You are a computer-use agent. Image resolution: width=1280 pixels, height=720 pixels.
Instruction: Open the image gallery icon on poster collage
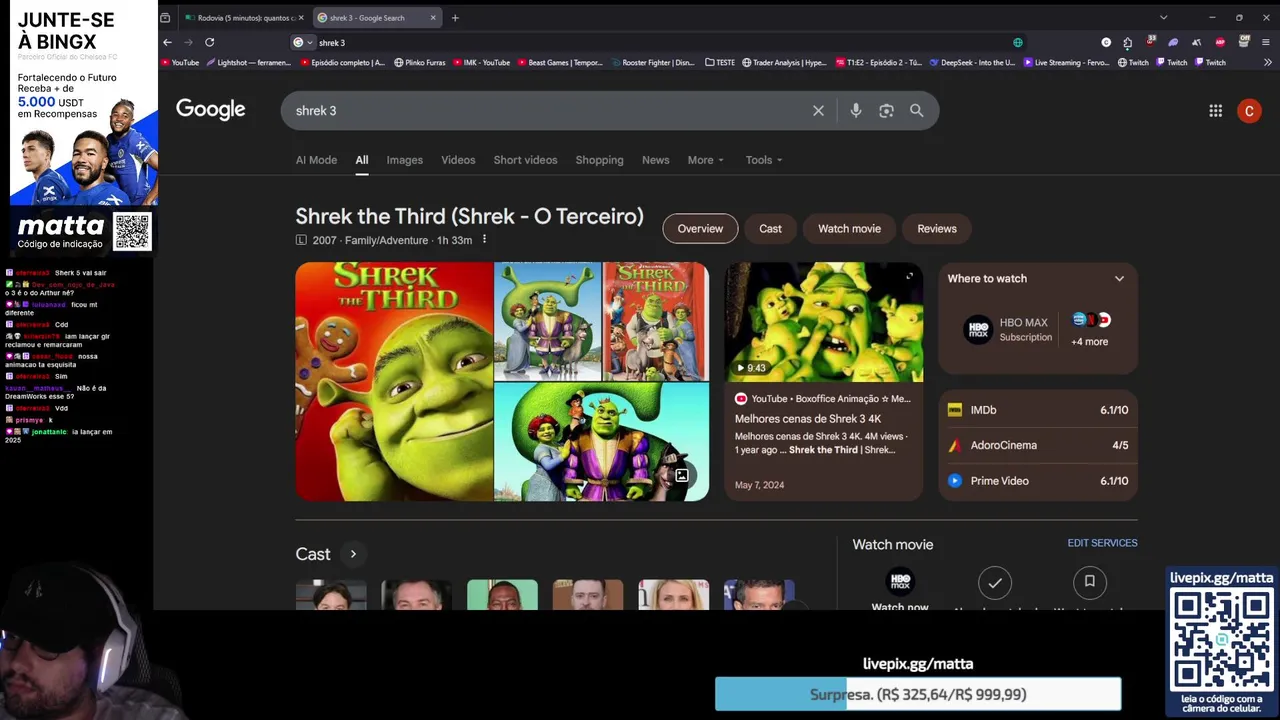click(x=681, y=476)
